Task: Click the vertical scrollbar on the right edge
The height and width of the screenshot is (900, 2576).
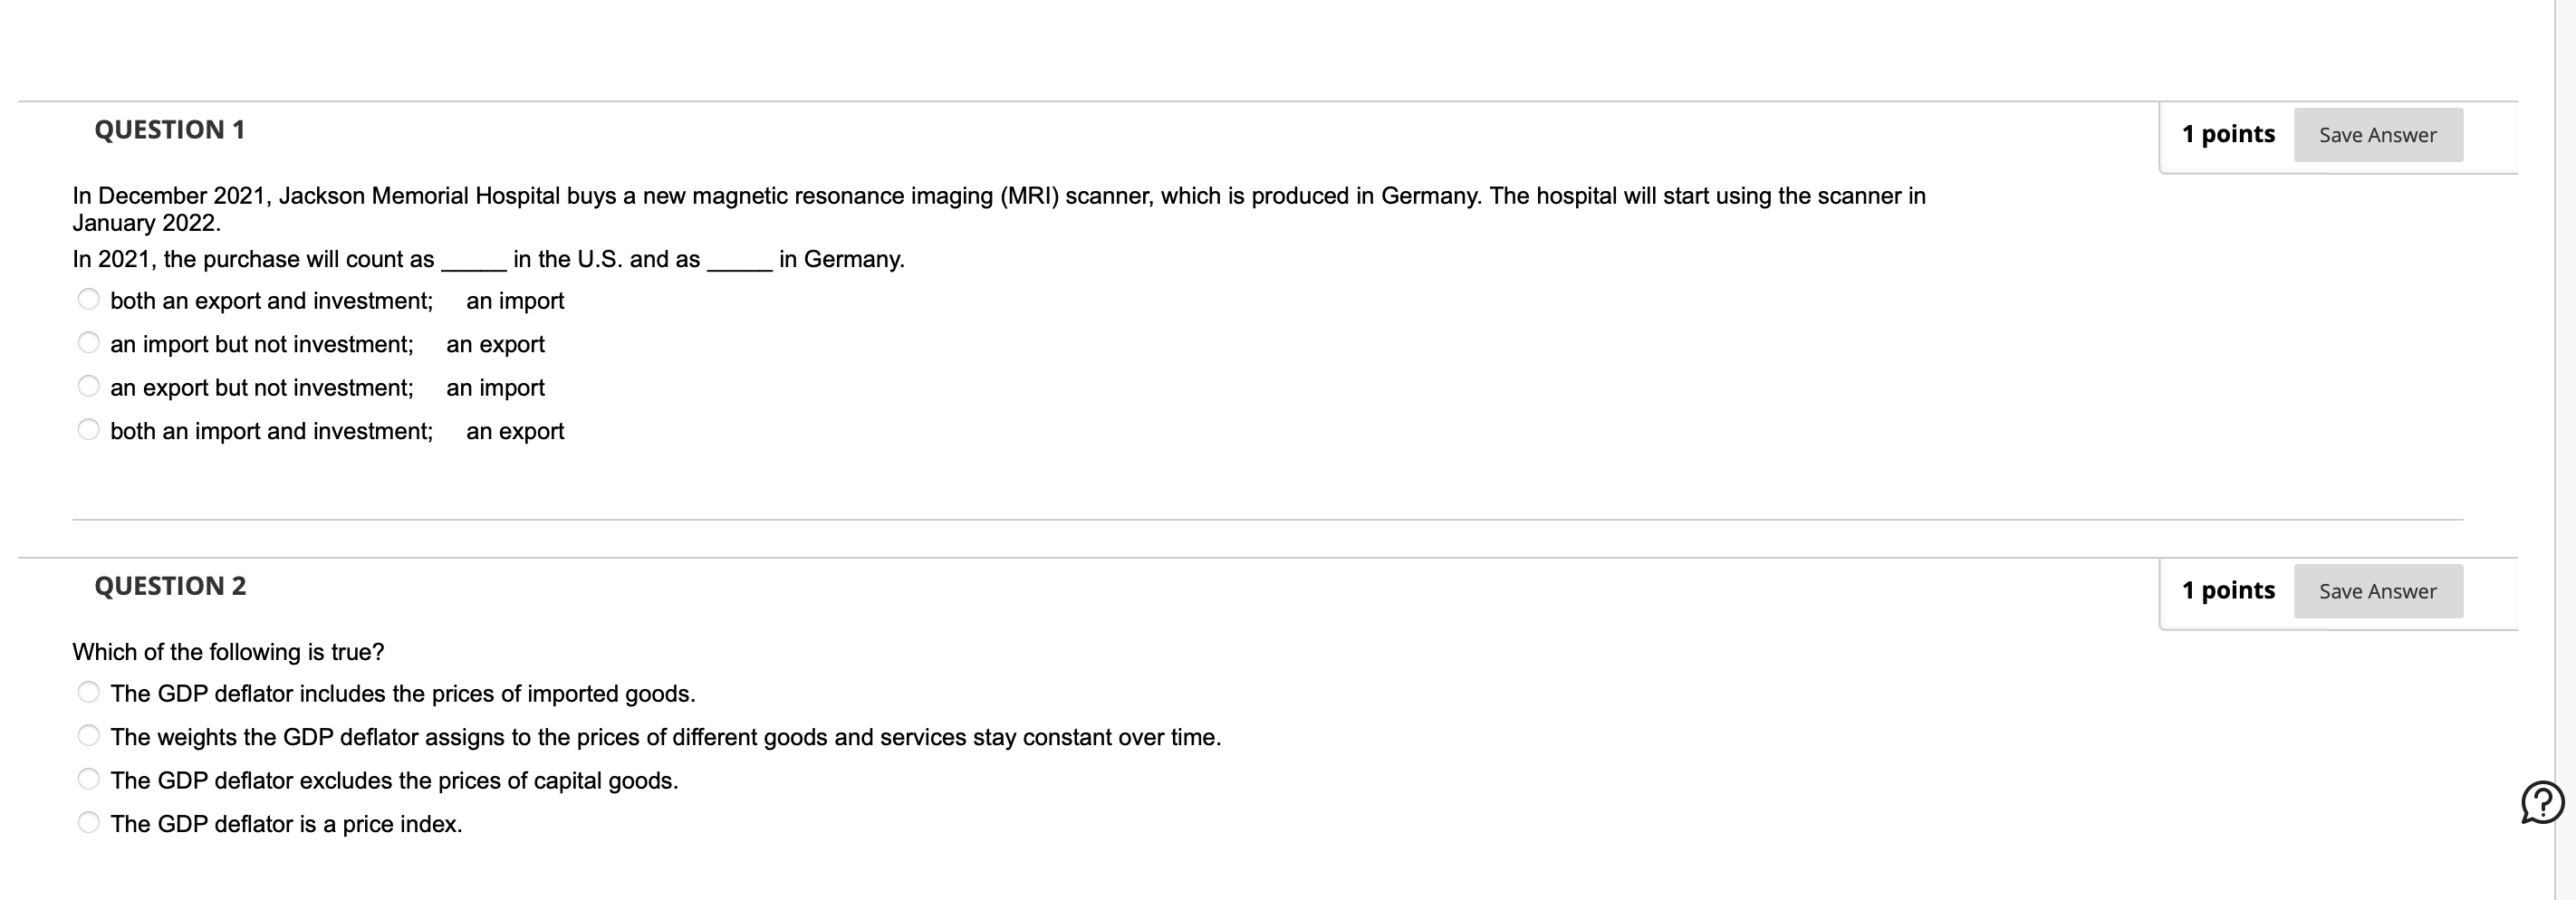Action: click(2565, 450)
